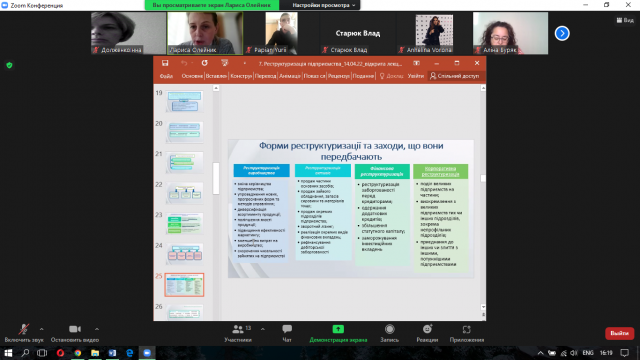Click PowerPoint Save icon
The height and width of the screenshot is (360, 640).
coord(165,63)
